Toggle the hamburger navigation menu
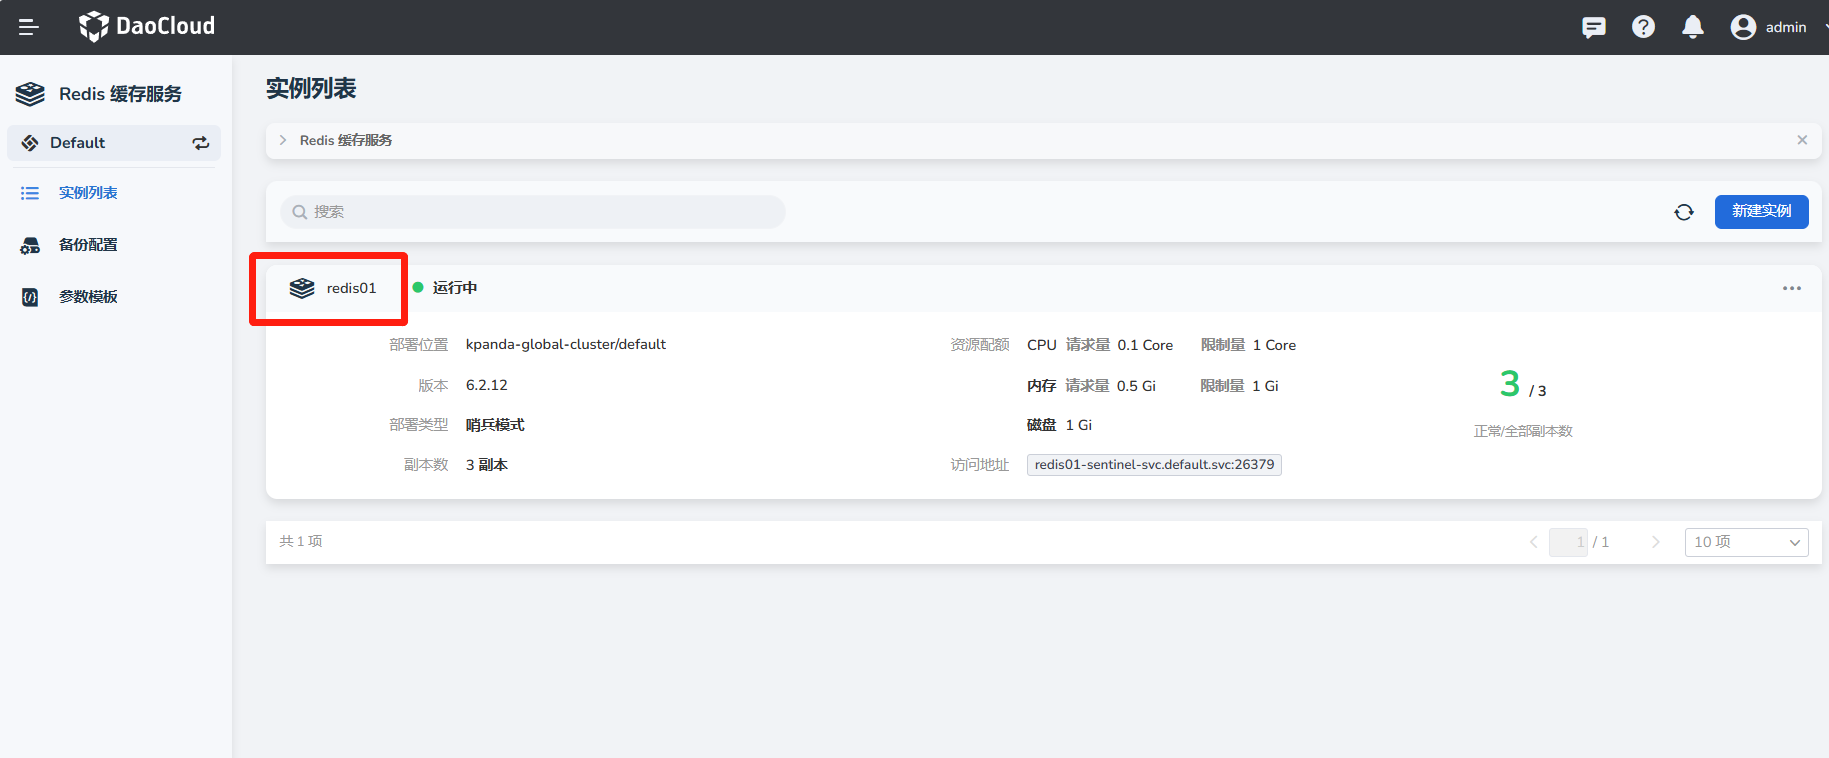The image size is (1829, 758). (28, 27)
